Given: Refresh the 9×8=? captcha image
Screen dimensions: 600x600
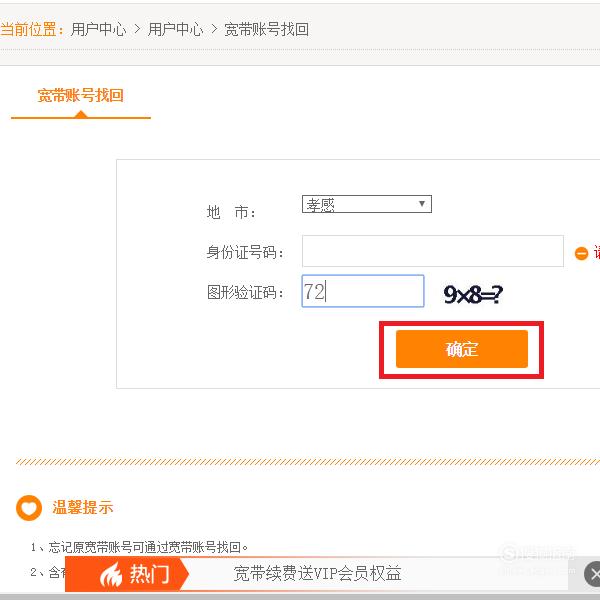Looking at the screenshot, I should 473,294.
